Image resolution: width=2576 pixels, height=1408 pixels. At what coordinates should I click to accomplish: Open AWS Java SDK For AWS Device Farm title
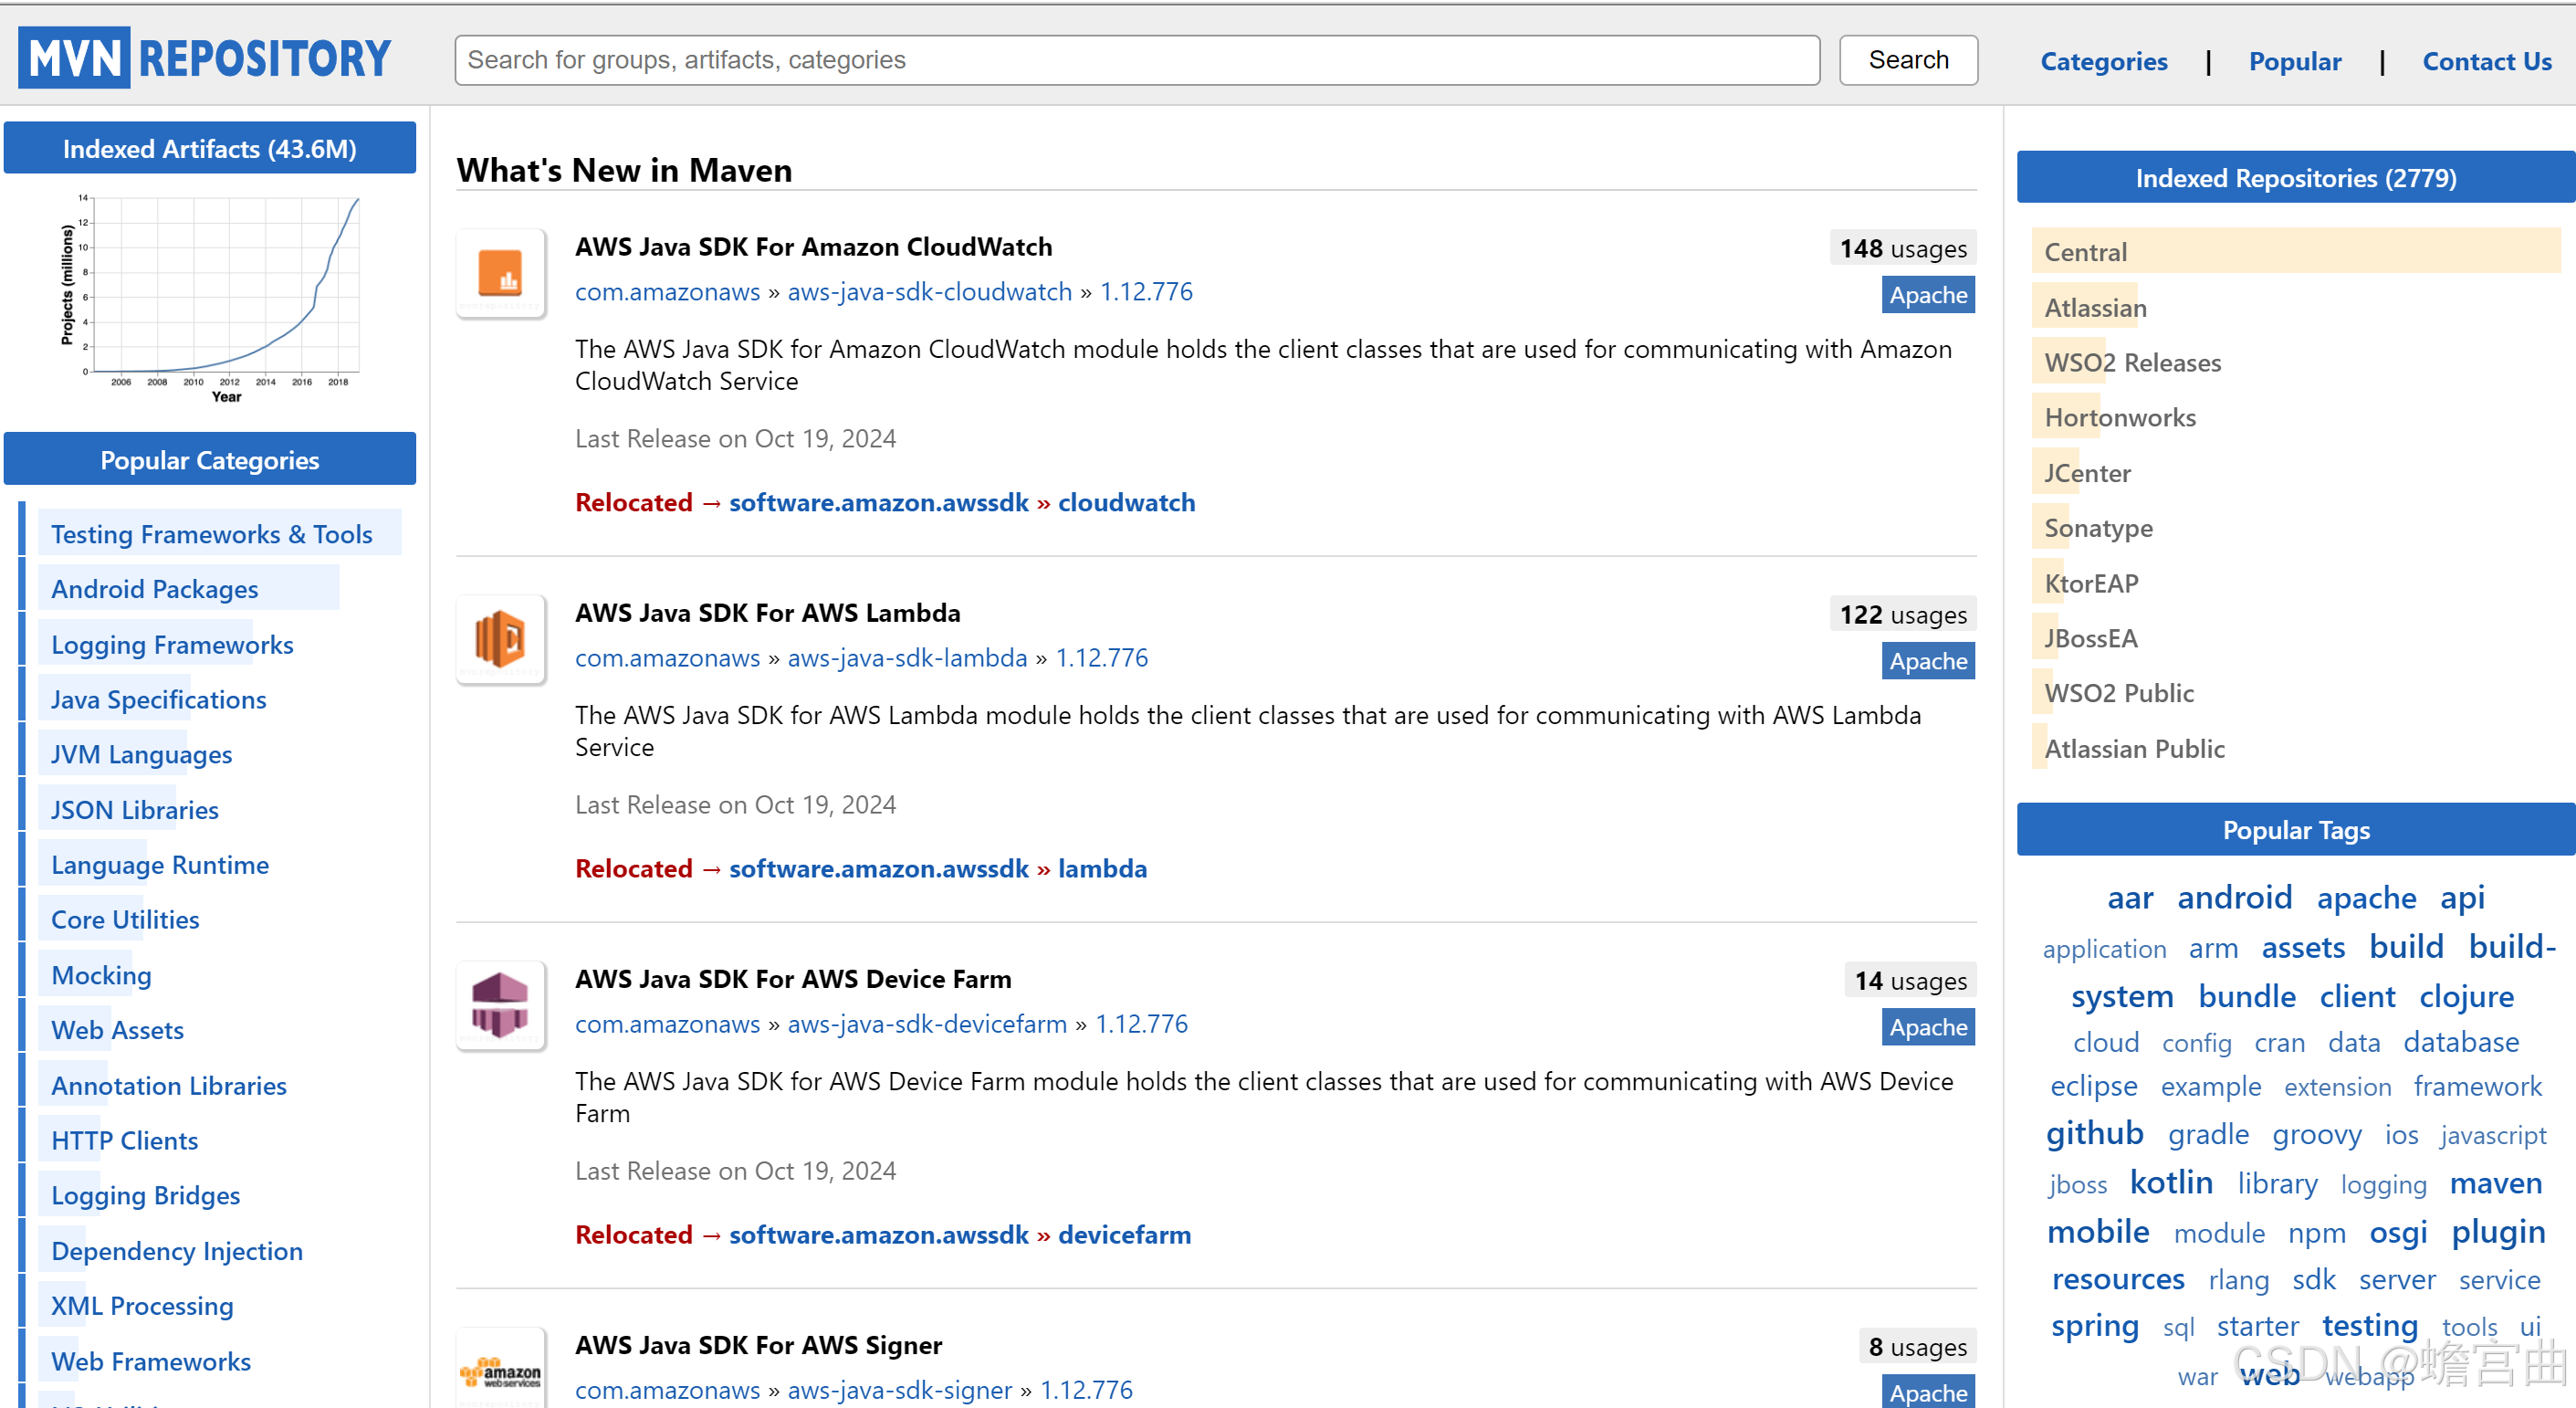793,978
